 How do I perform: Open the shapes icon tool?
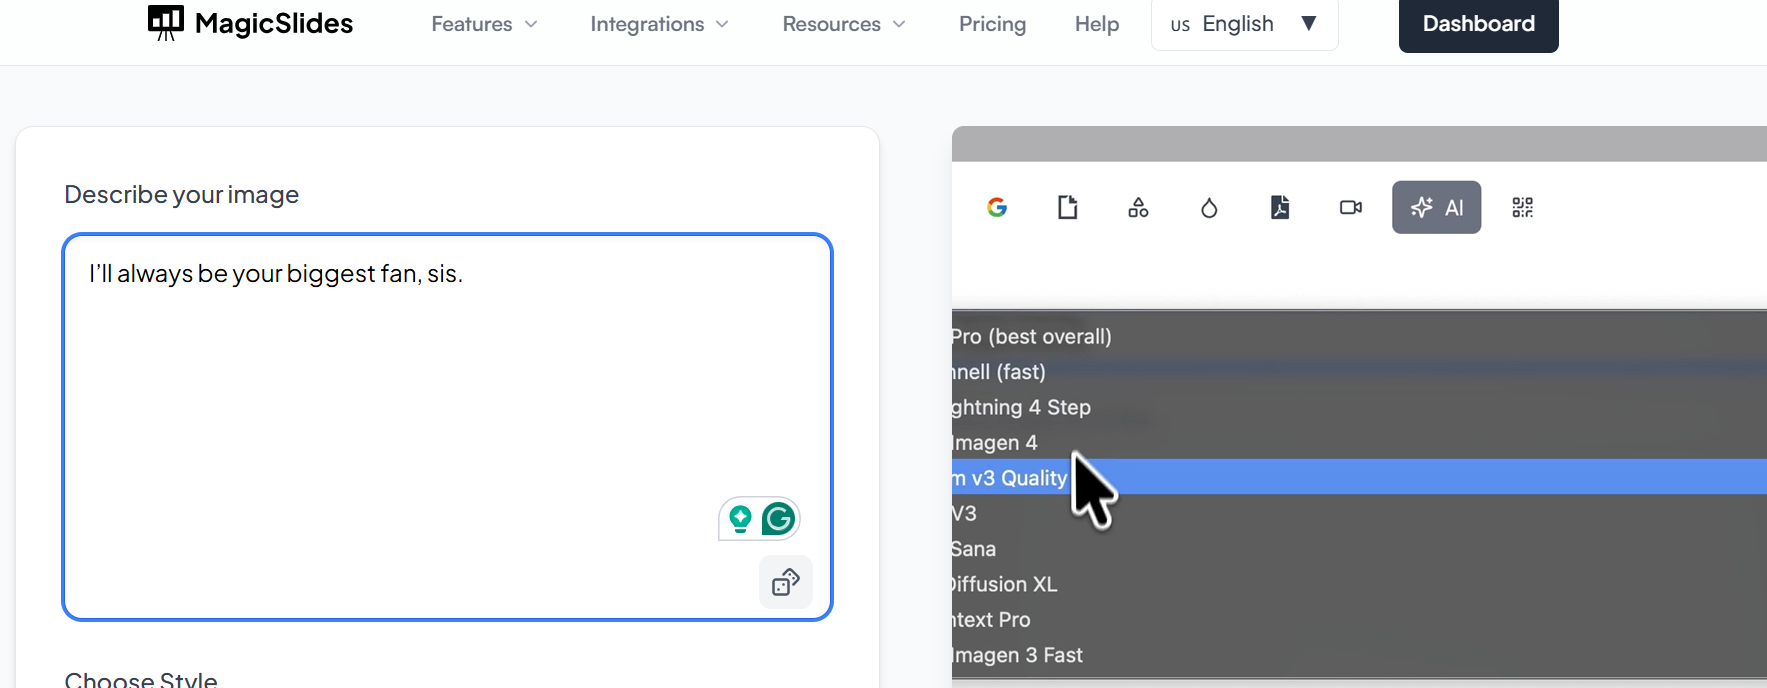coord(1138,207)
